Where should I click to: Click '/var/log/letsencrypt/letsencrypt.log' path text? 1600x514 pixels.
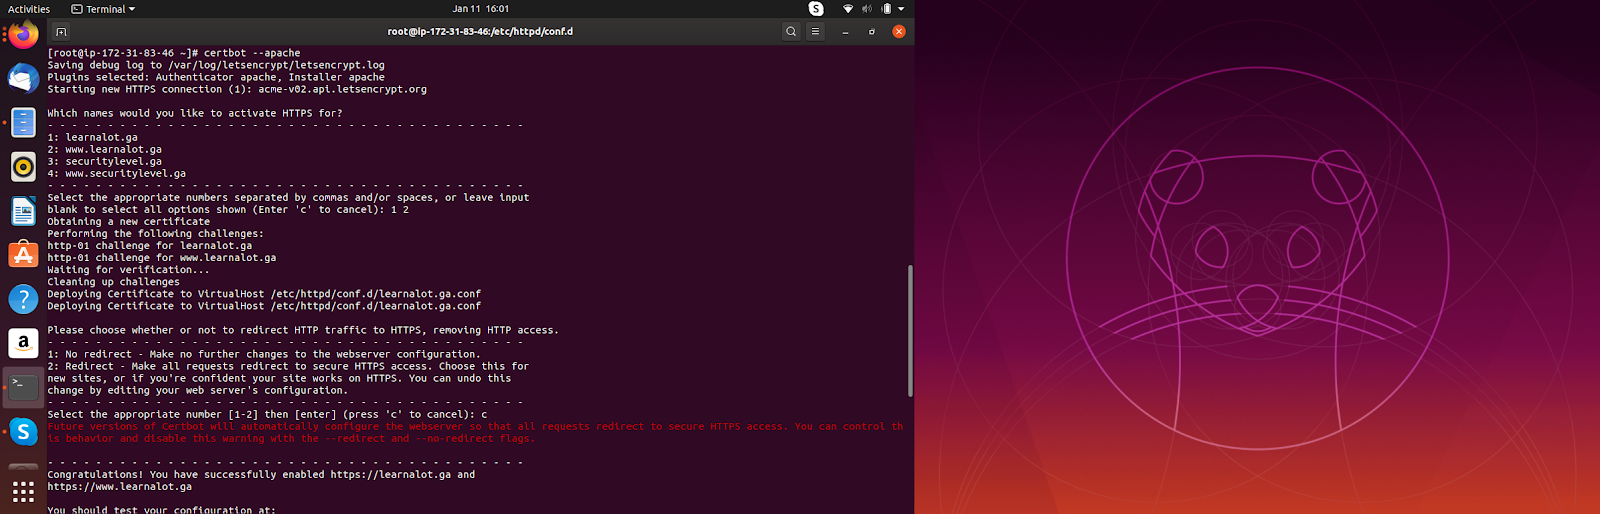click(x=276, y=65)
